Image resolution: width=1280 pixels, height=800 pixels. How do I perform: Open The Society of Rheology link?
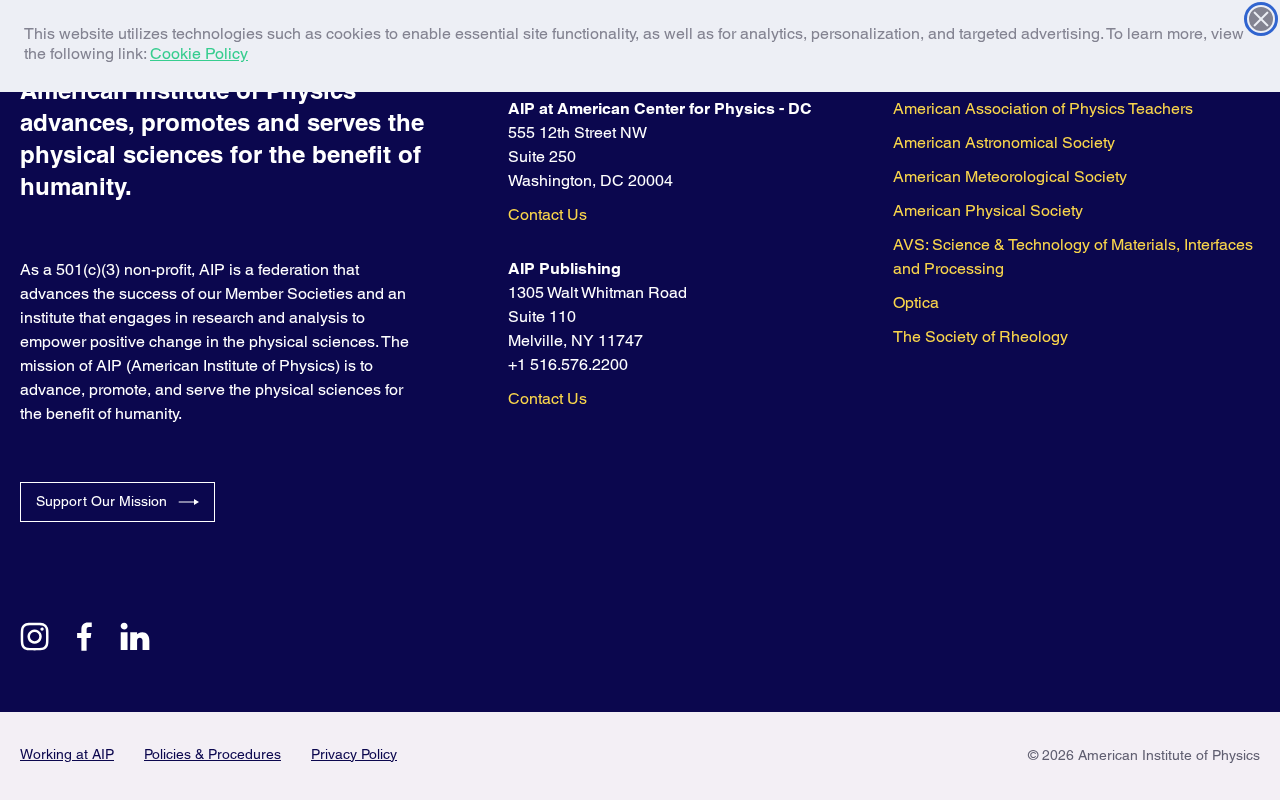click(x=980, y=337)
